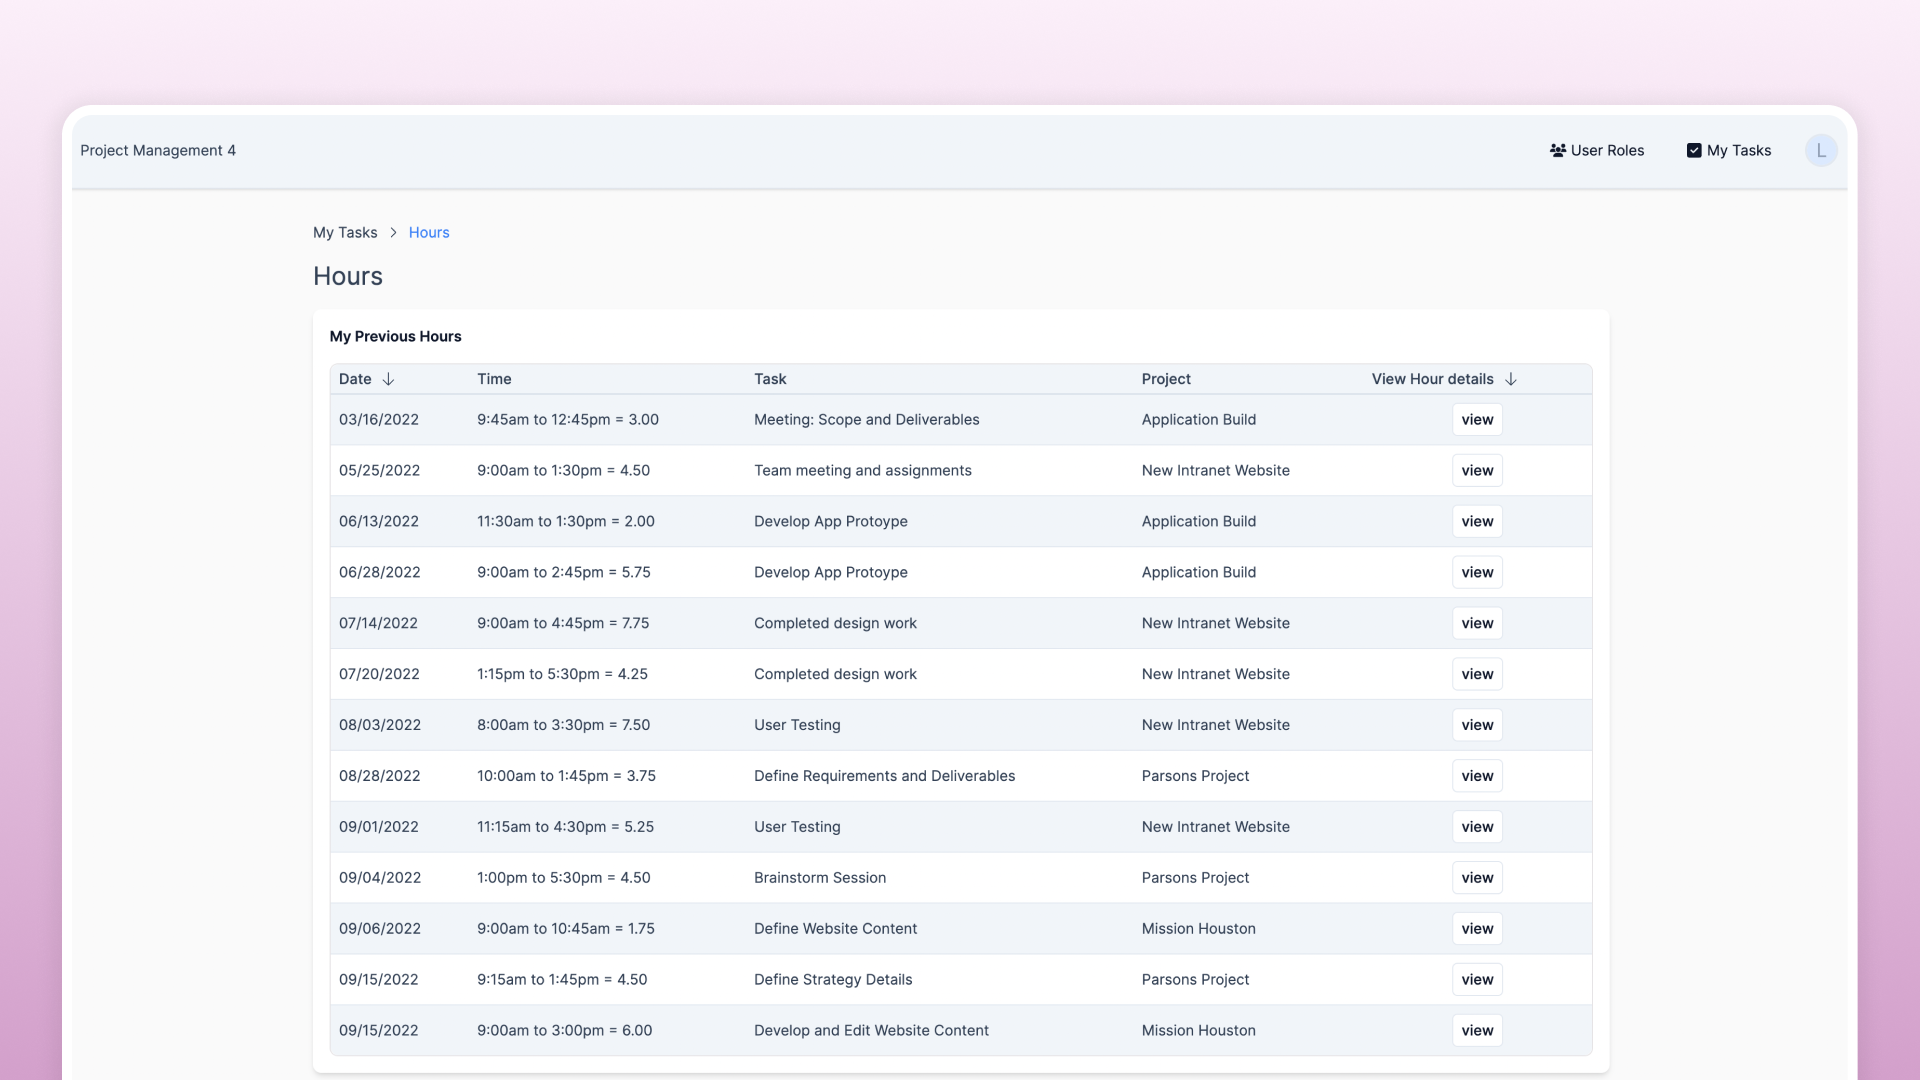This screenshot has width=1920, height=1080.
Task: Click the My Tasks checkbox icon
Action: (x=1694, y=150)
